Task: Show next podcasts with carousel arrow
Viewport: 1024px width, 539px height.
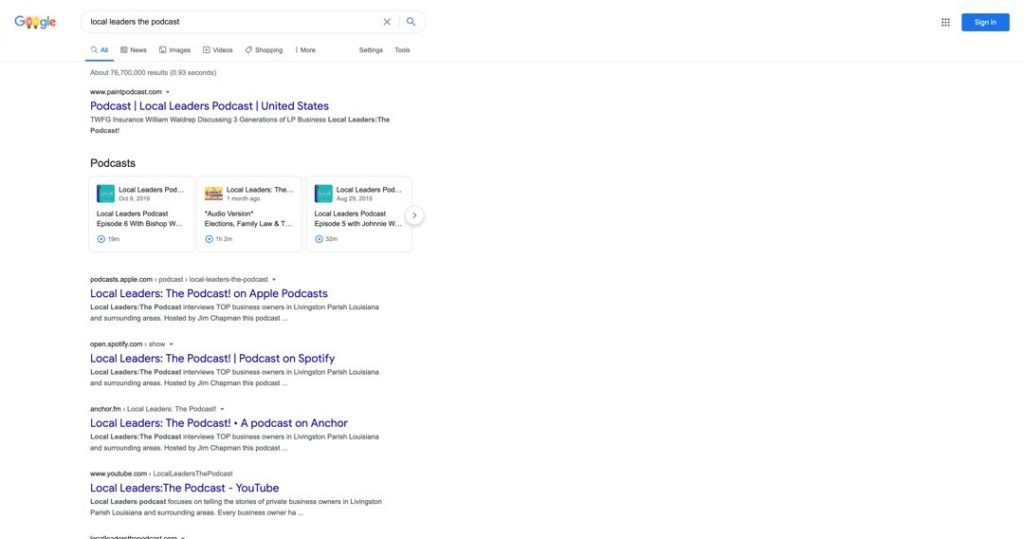Action: click(414, 216)
